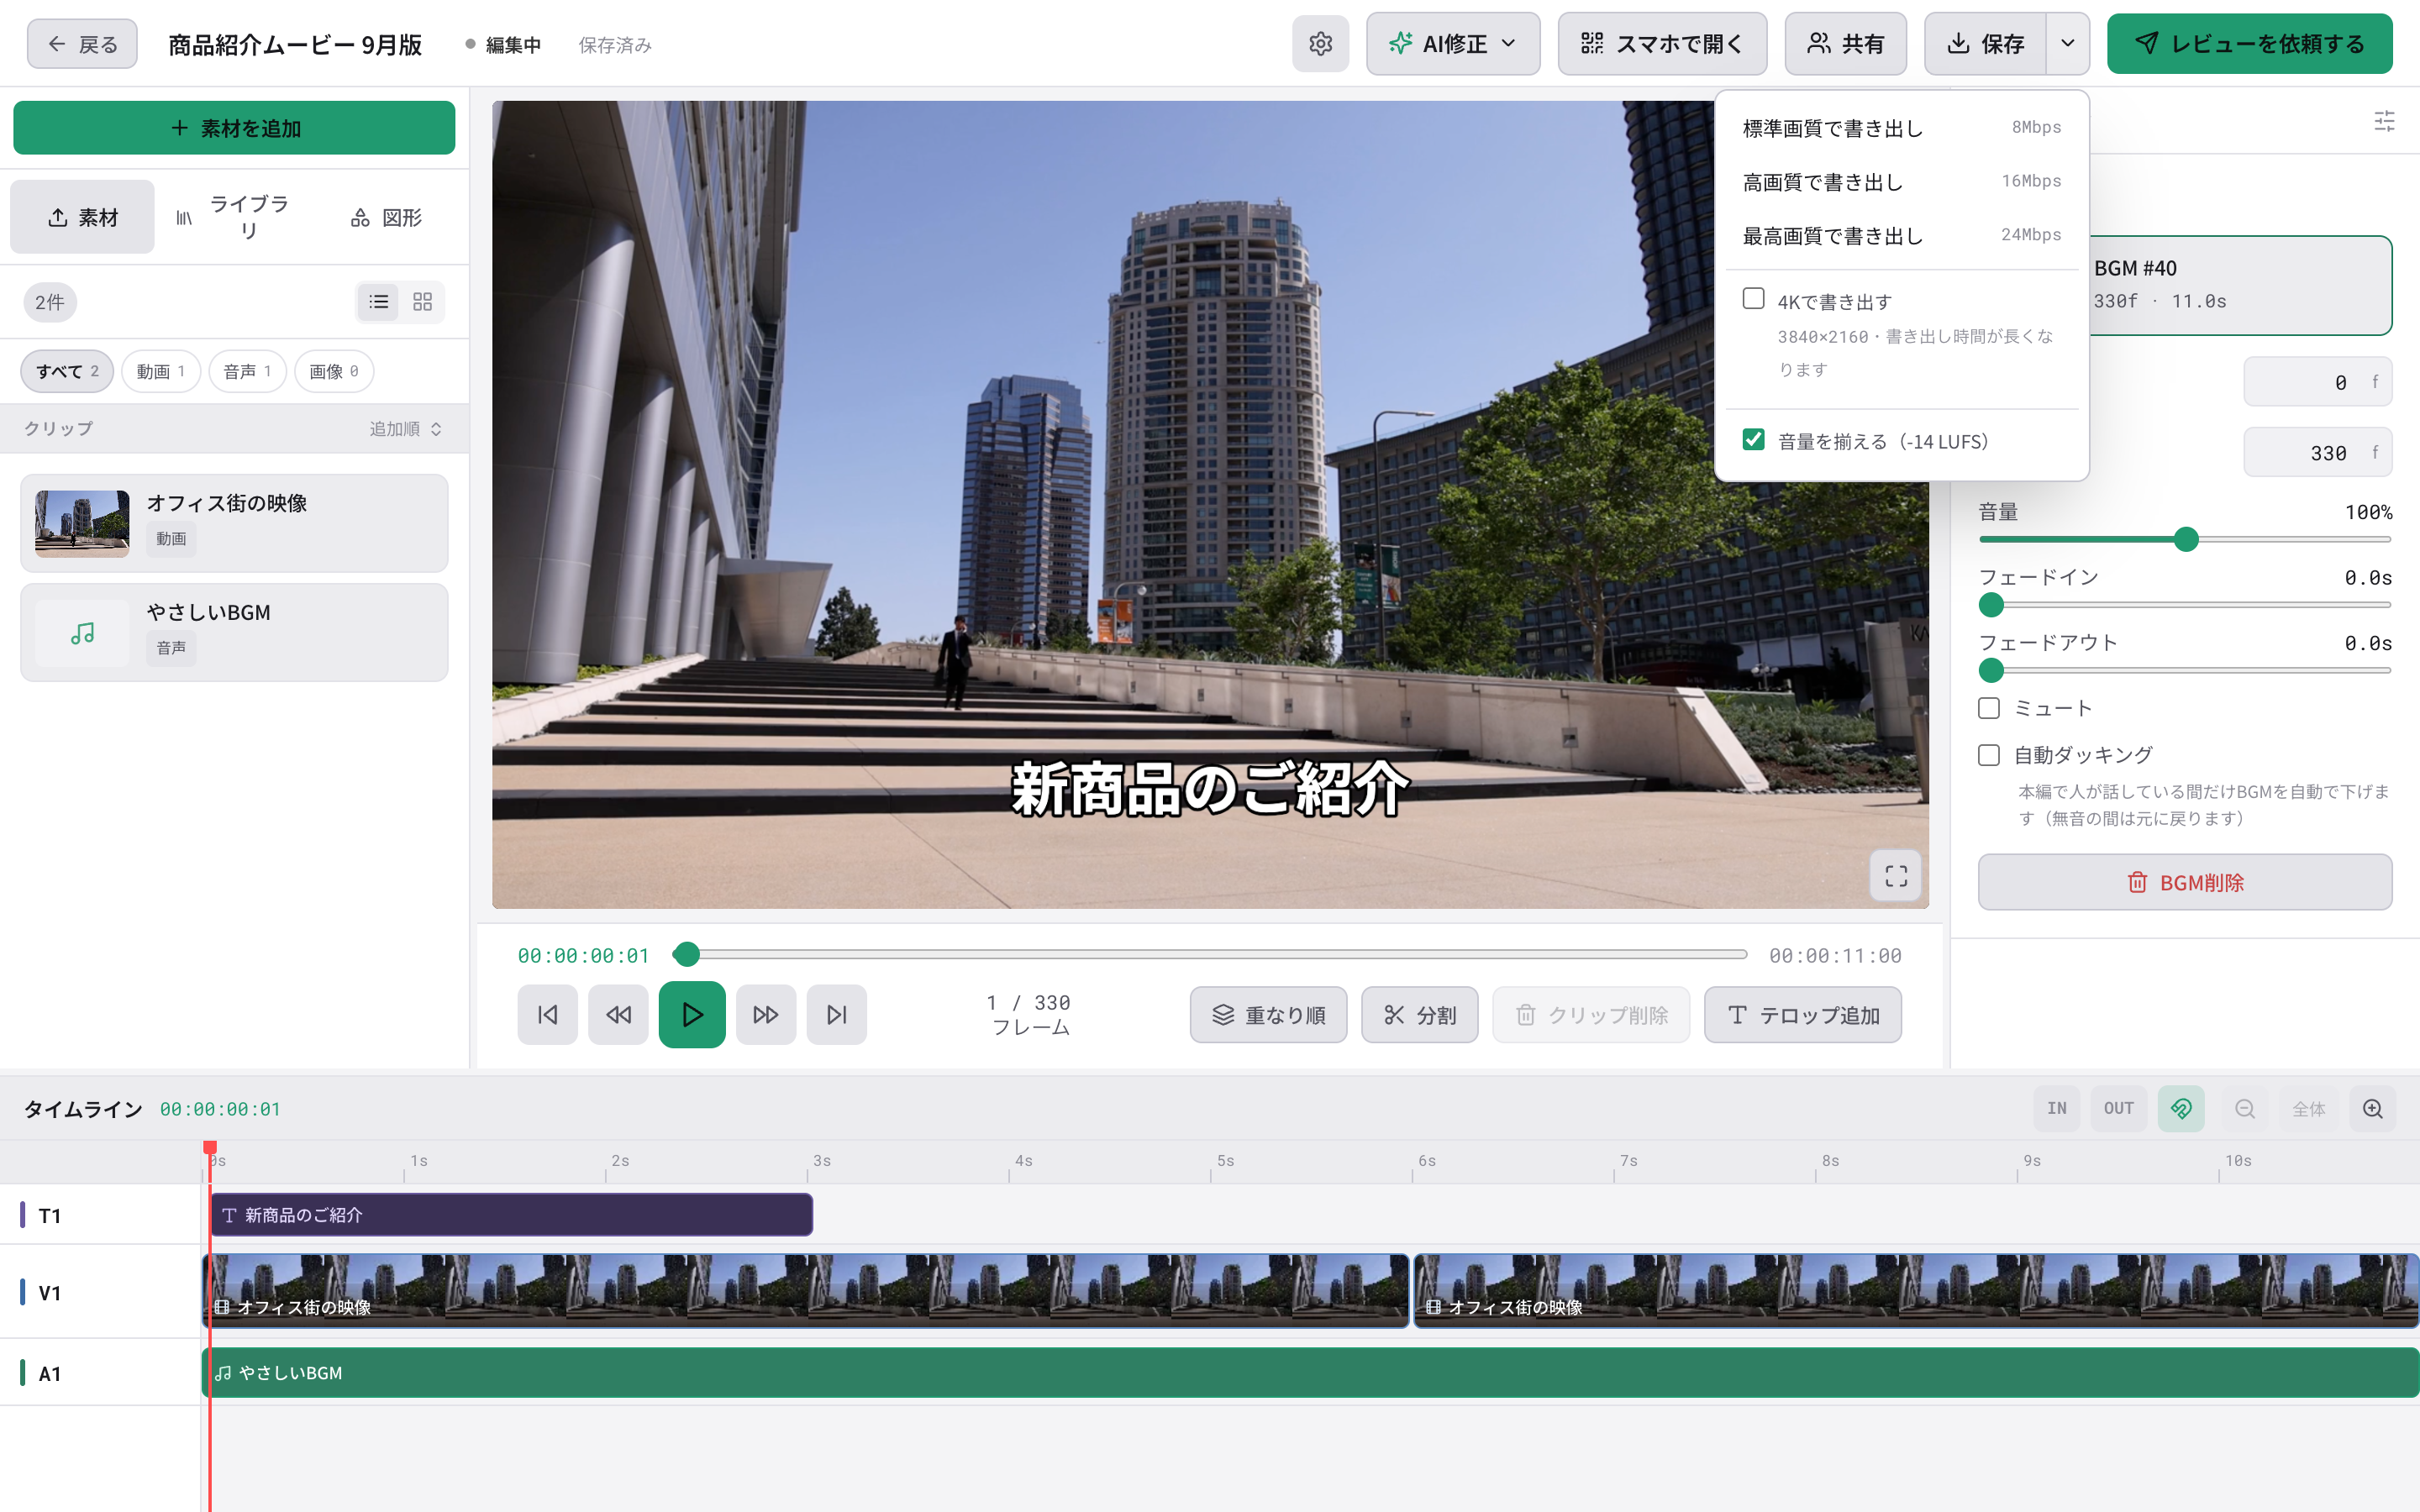Switch to the ライブラリ tab
The image size is (2420, 1512).
(235, 217)
